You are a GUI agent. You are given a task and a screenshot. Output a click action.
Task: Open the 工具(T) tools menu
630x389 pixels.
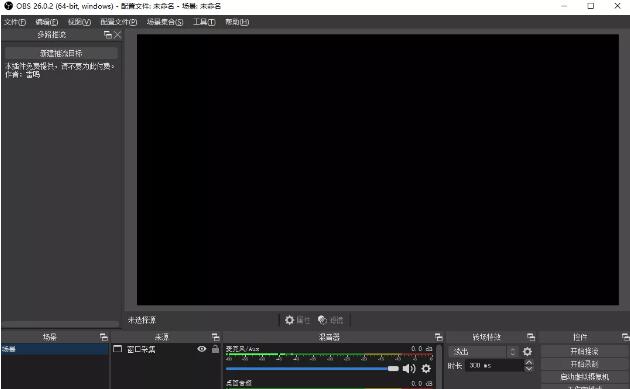pyautogui.click(x=204, y=22)
